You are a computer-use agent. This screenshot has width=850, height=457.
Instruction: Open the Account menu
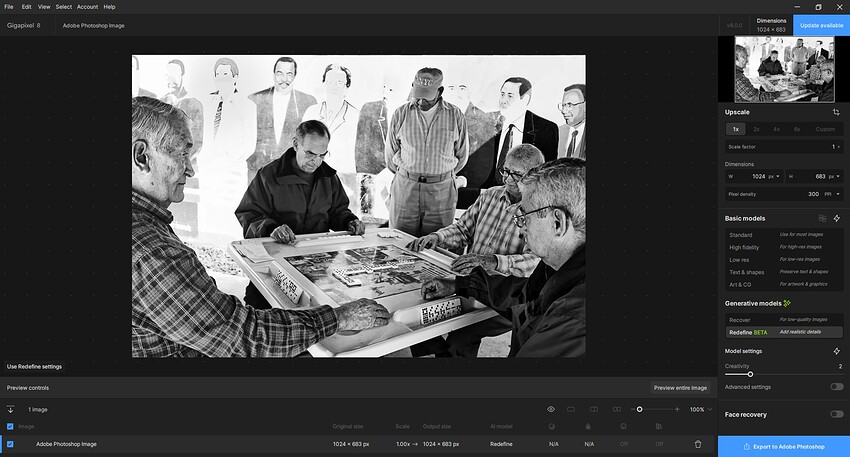point(87,6)
